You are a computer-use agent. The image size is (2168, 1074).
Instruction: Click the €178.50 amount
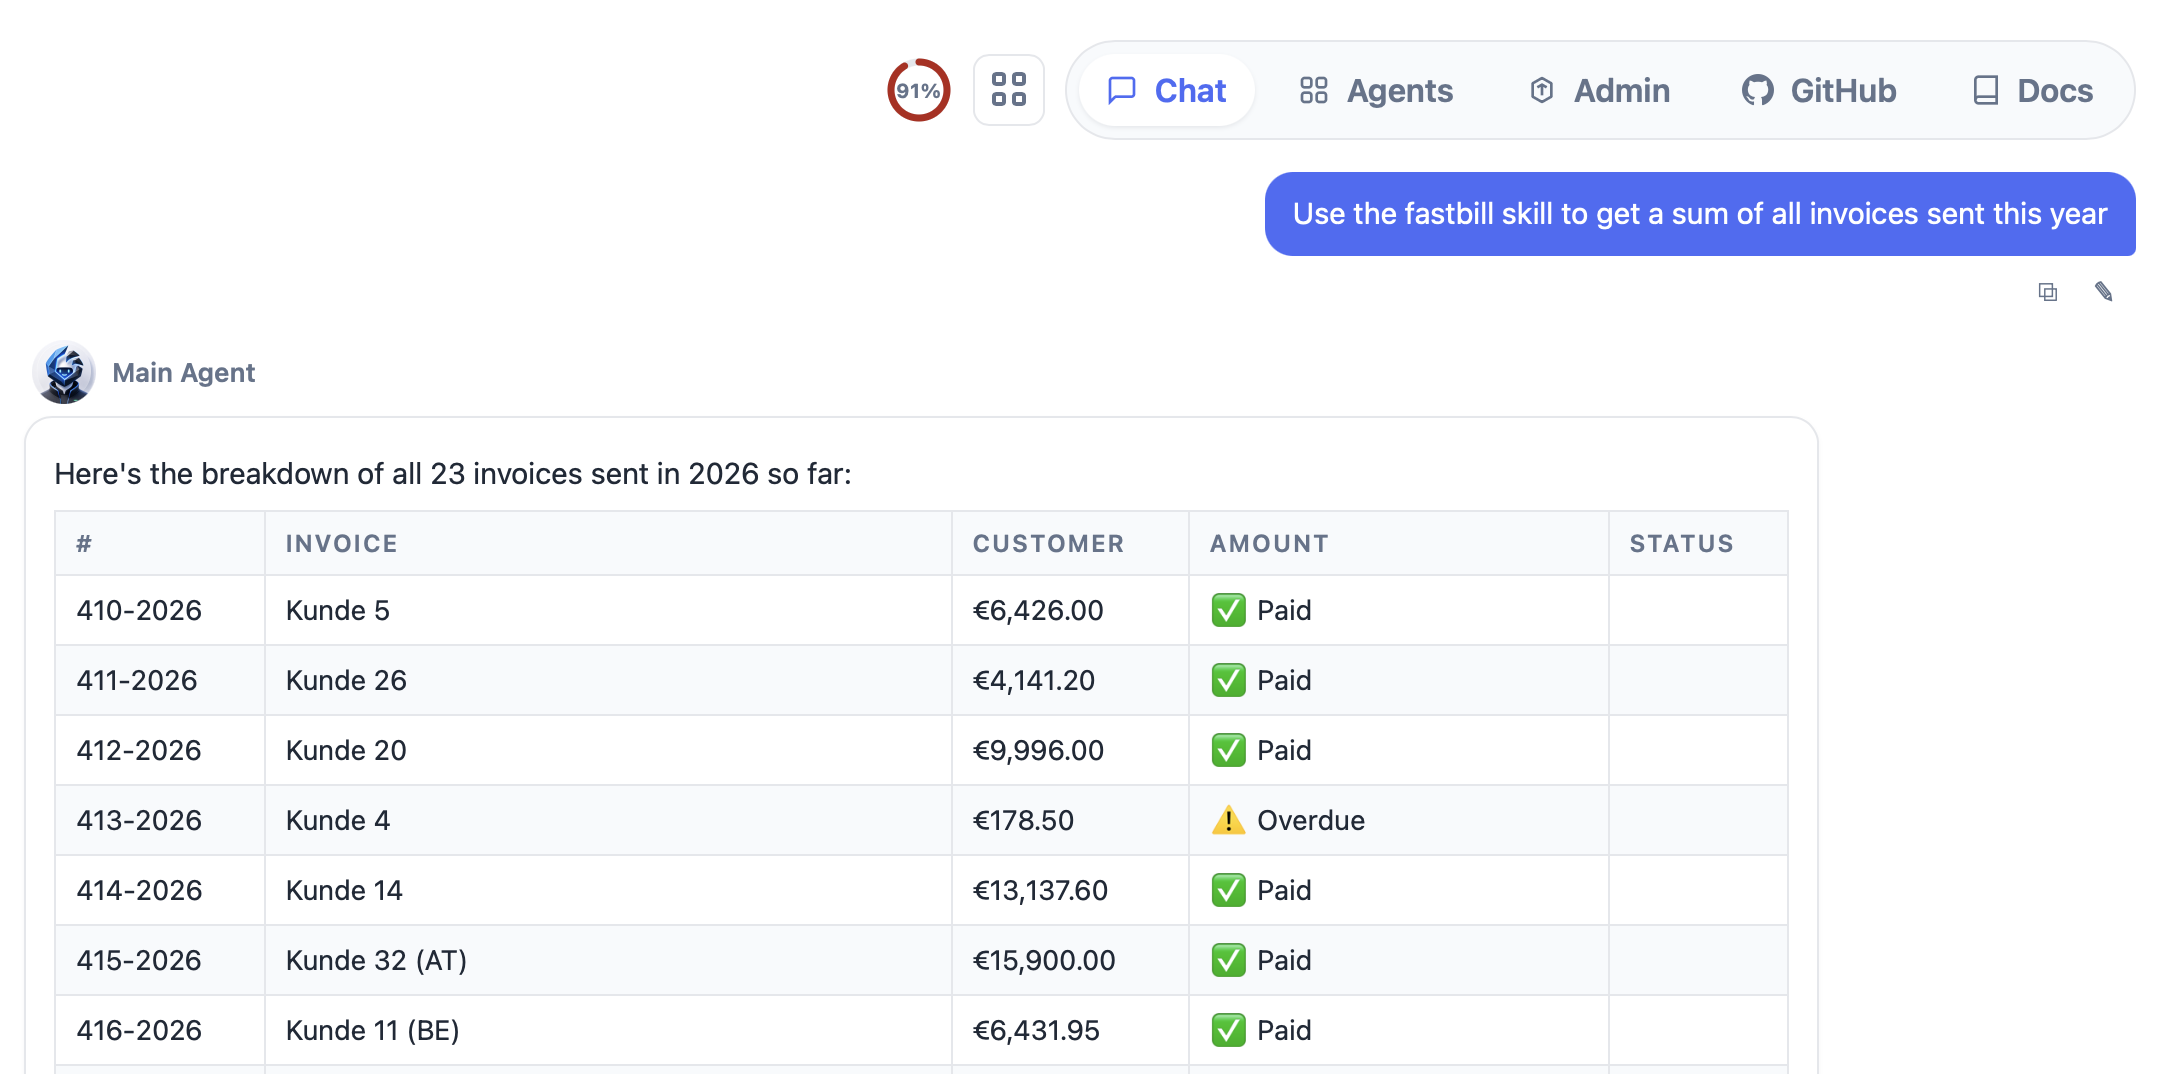[1023, 820]
